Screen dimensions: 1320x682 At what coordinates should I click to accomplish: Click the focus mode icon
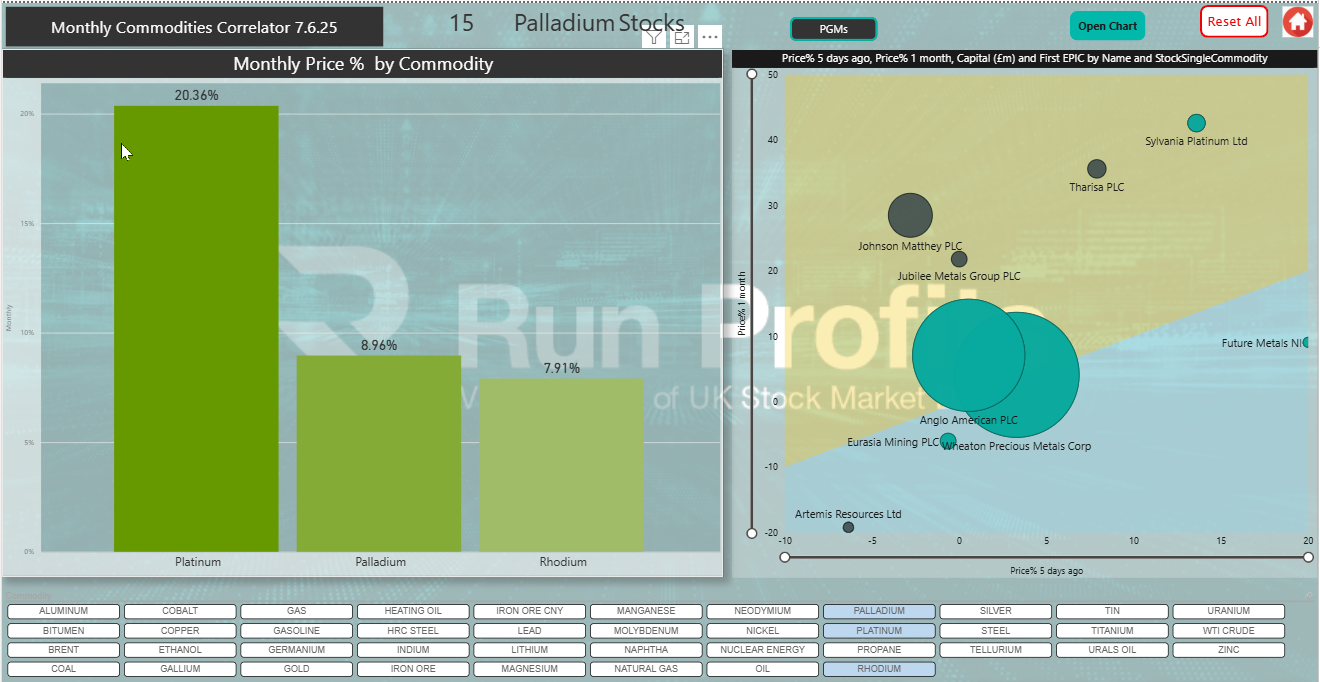(682, 38)
